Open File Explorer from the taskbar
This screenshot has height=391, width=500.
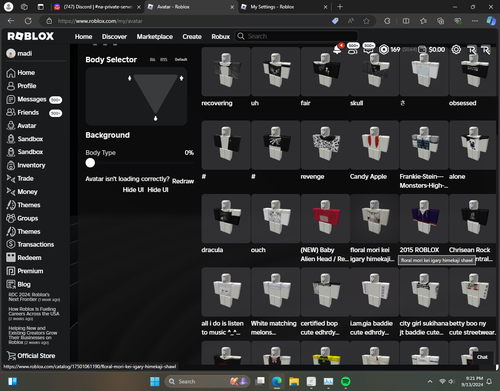294,381
